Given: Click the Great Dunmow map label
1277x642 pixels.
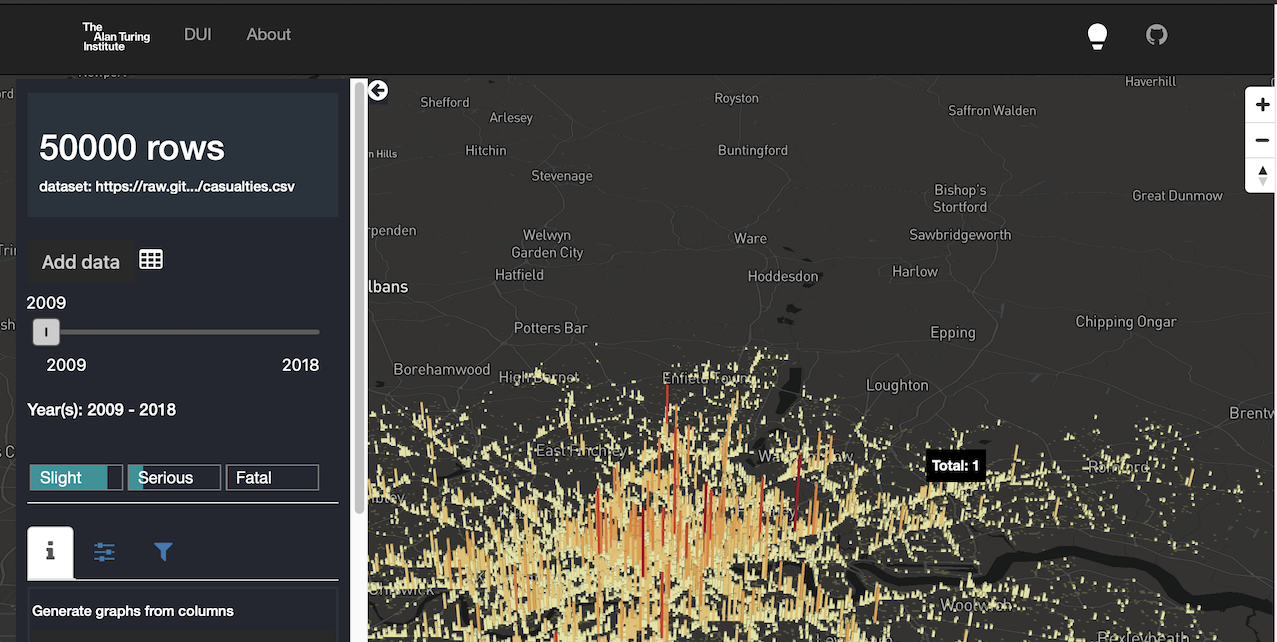Looking at the screenshot, I should 1177,196.
